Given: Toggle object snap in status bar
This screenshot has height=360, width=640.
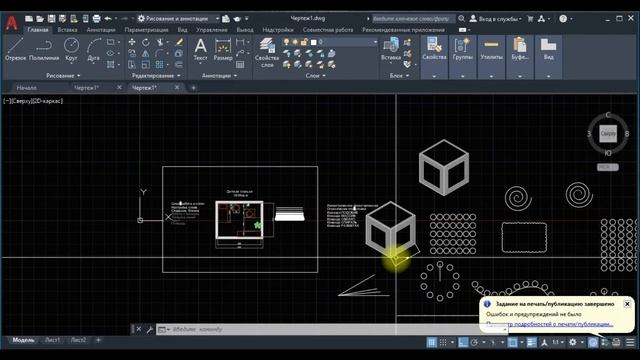Looking at the screenshot, I should pos(512,342).
